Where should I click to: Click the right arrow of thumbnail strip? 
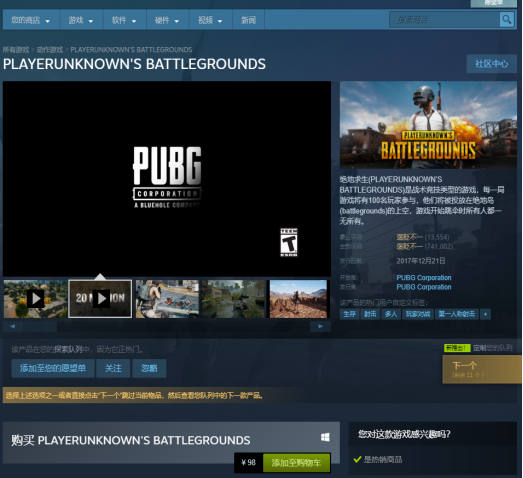(320, 326)
